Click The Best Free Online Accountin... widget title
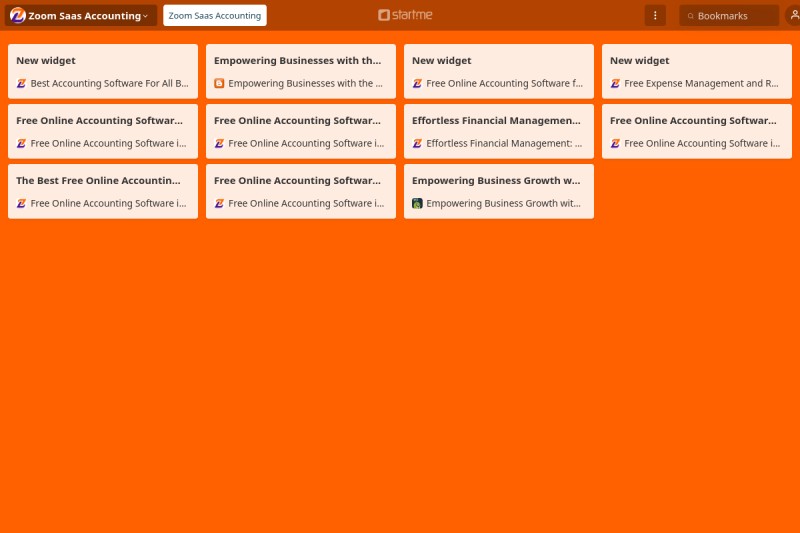This screenshot has height=533, width=800. (x=98, y=181)
